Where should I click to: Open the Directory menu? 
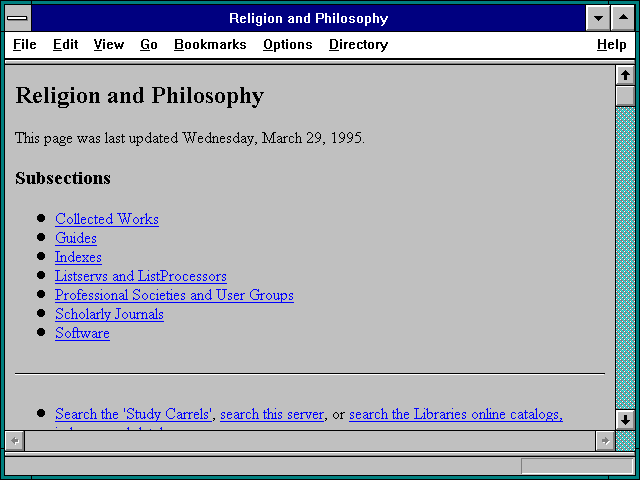(x=358, y=44)
